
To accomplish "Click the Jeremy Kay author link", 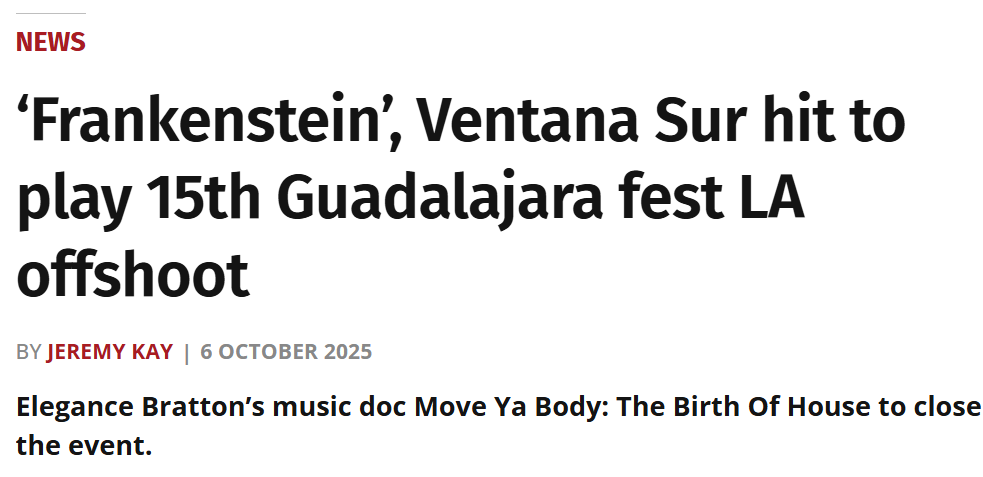I will point(109,352).
